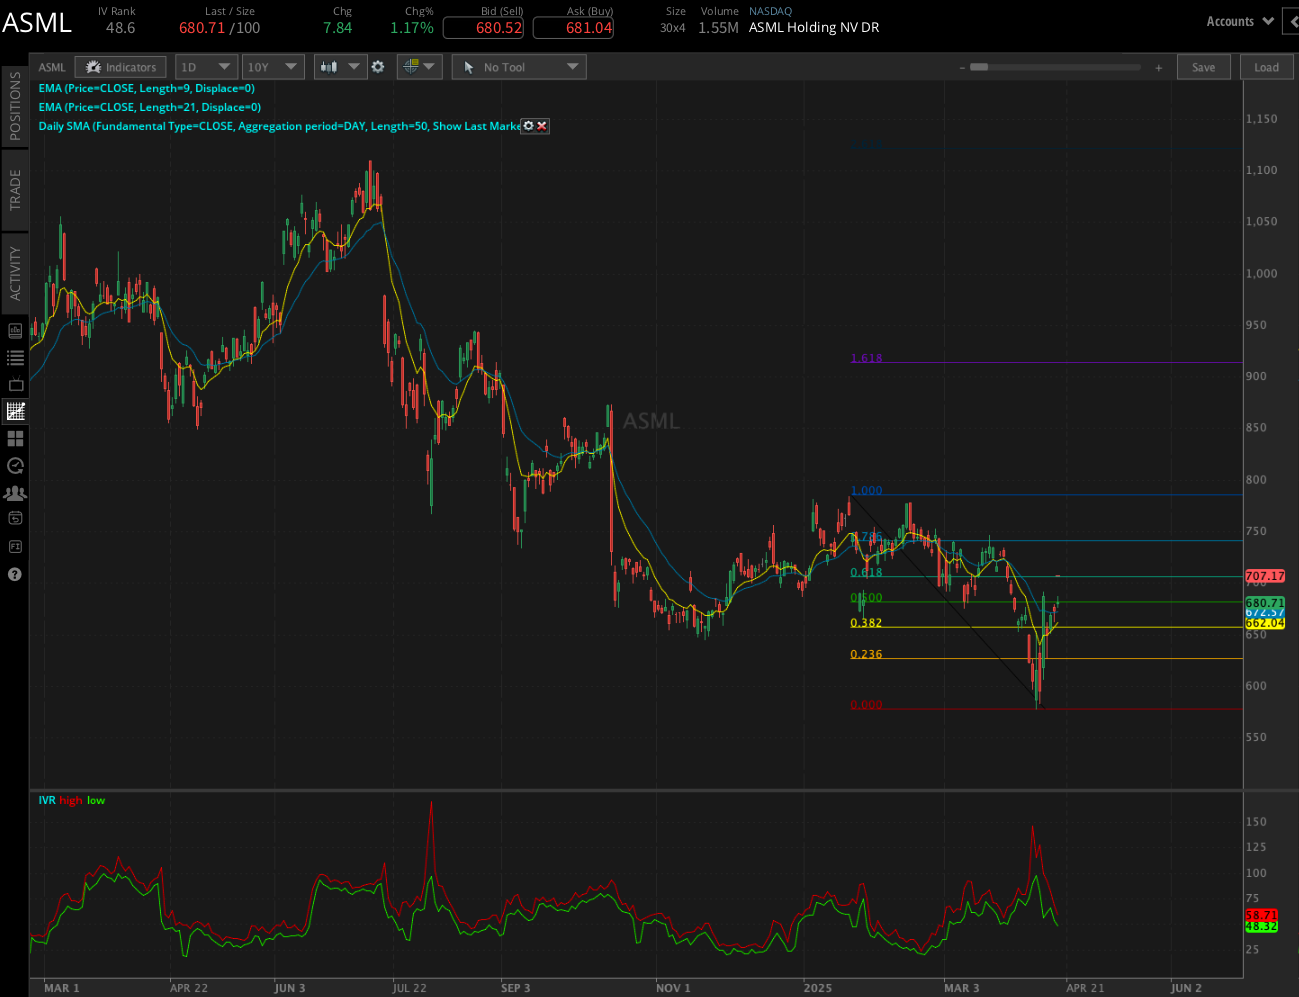Open the TV live video icon
The width and height of the screenshot is (1299, 997).
pos(15,384)
